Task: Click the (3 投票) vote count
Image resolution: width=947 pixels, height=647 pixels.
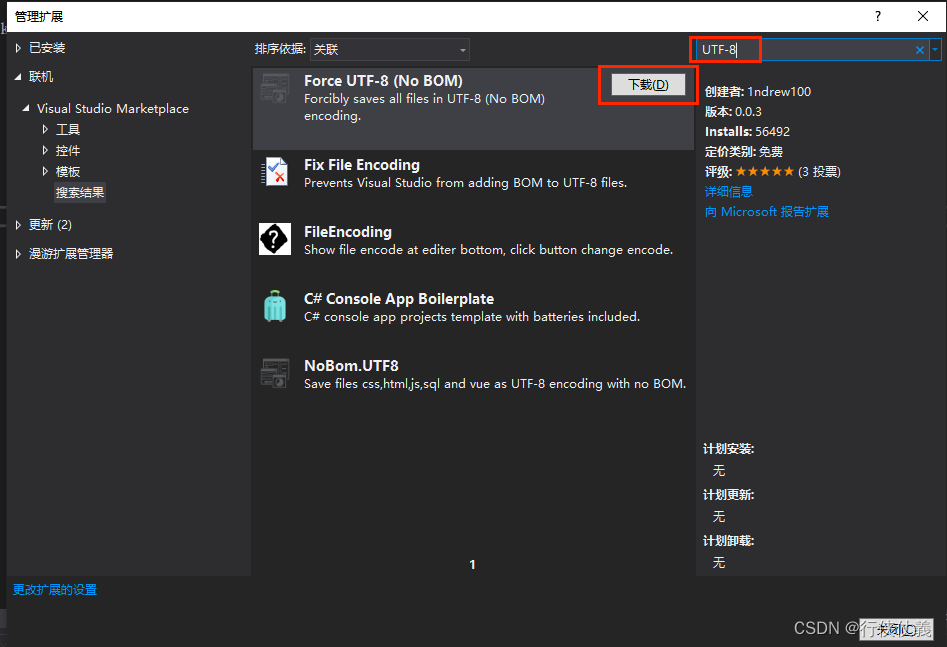Action: 819,172
